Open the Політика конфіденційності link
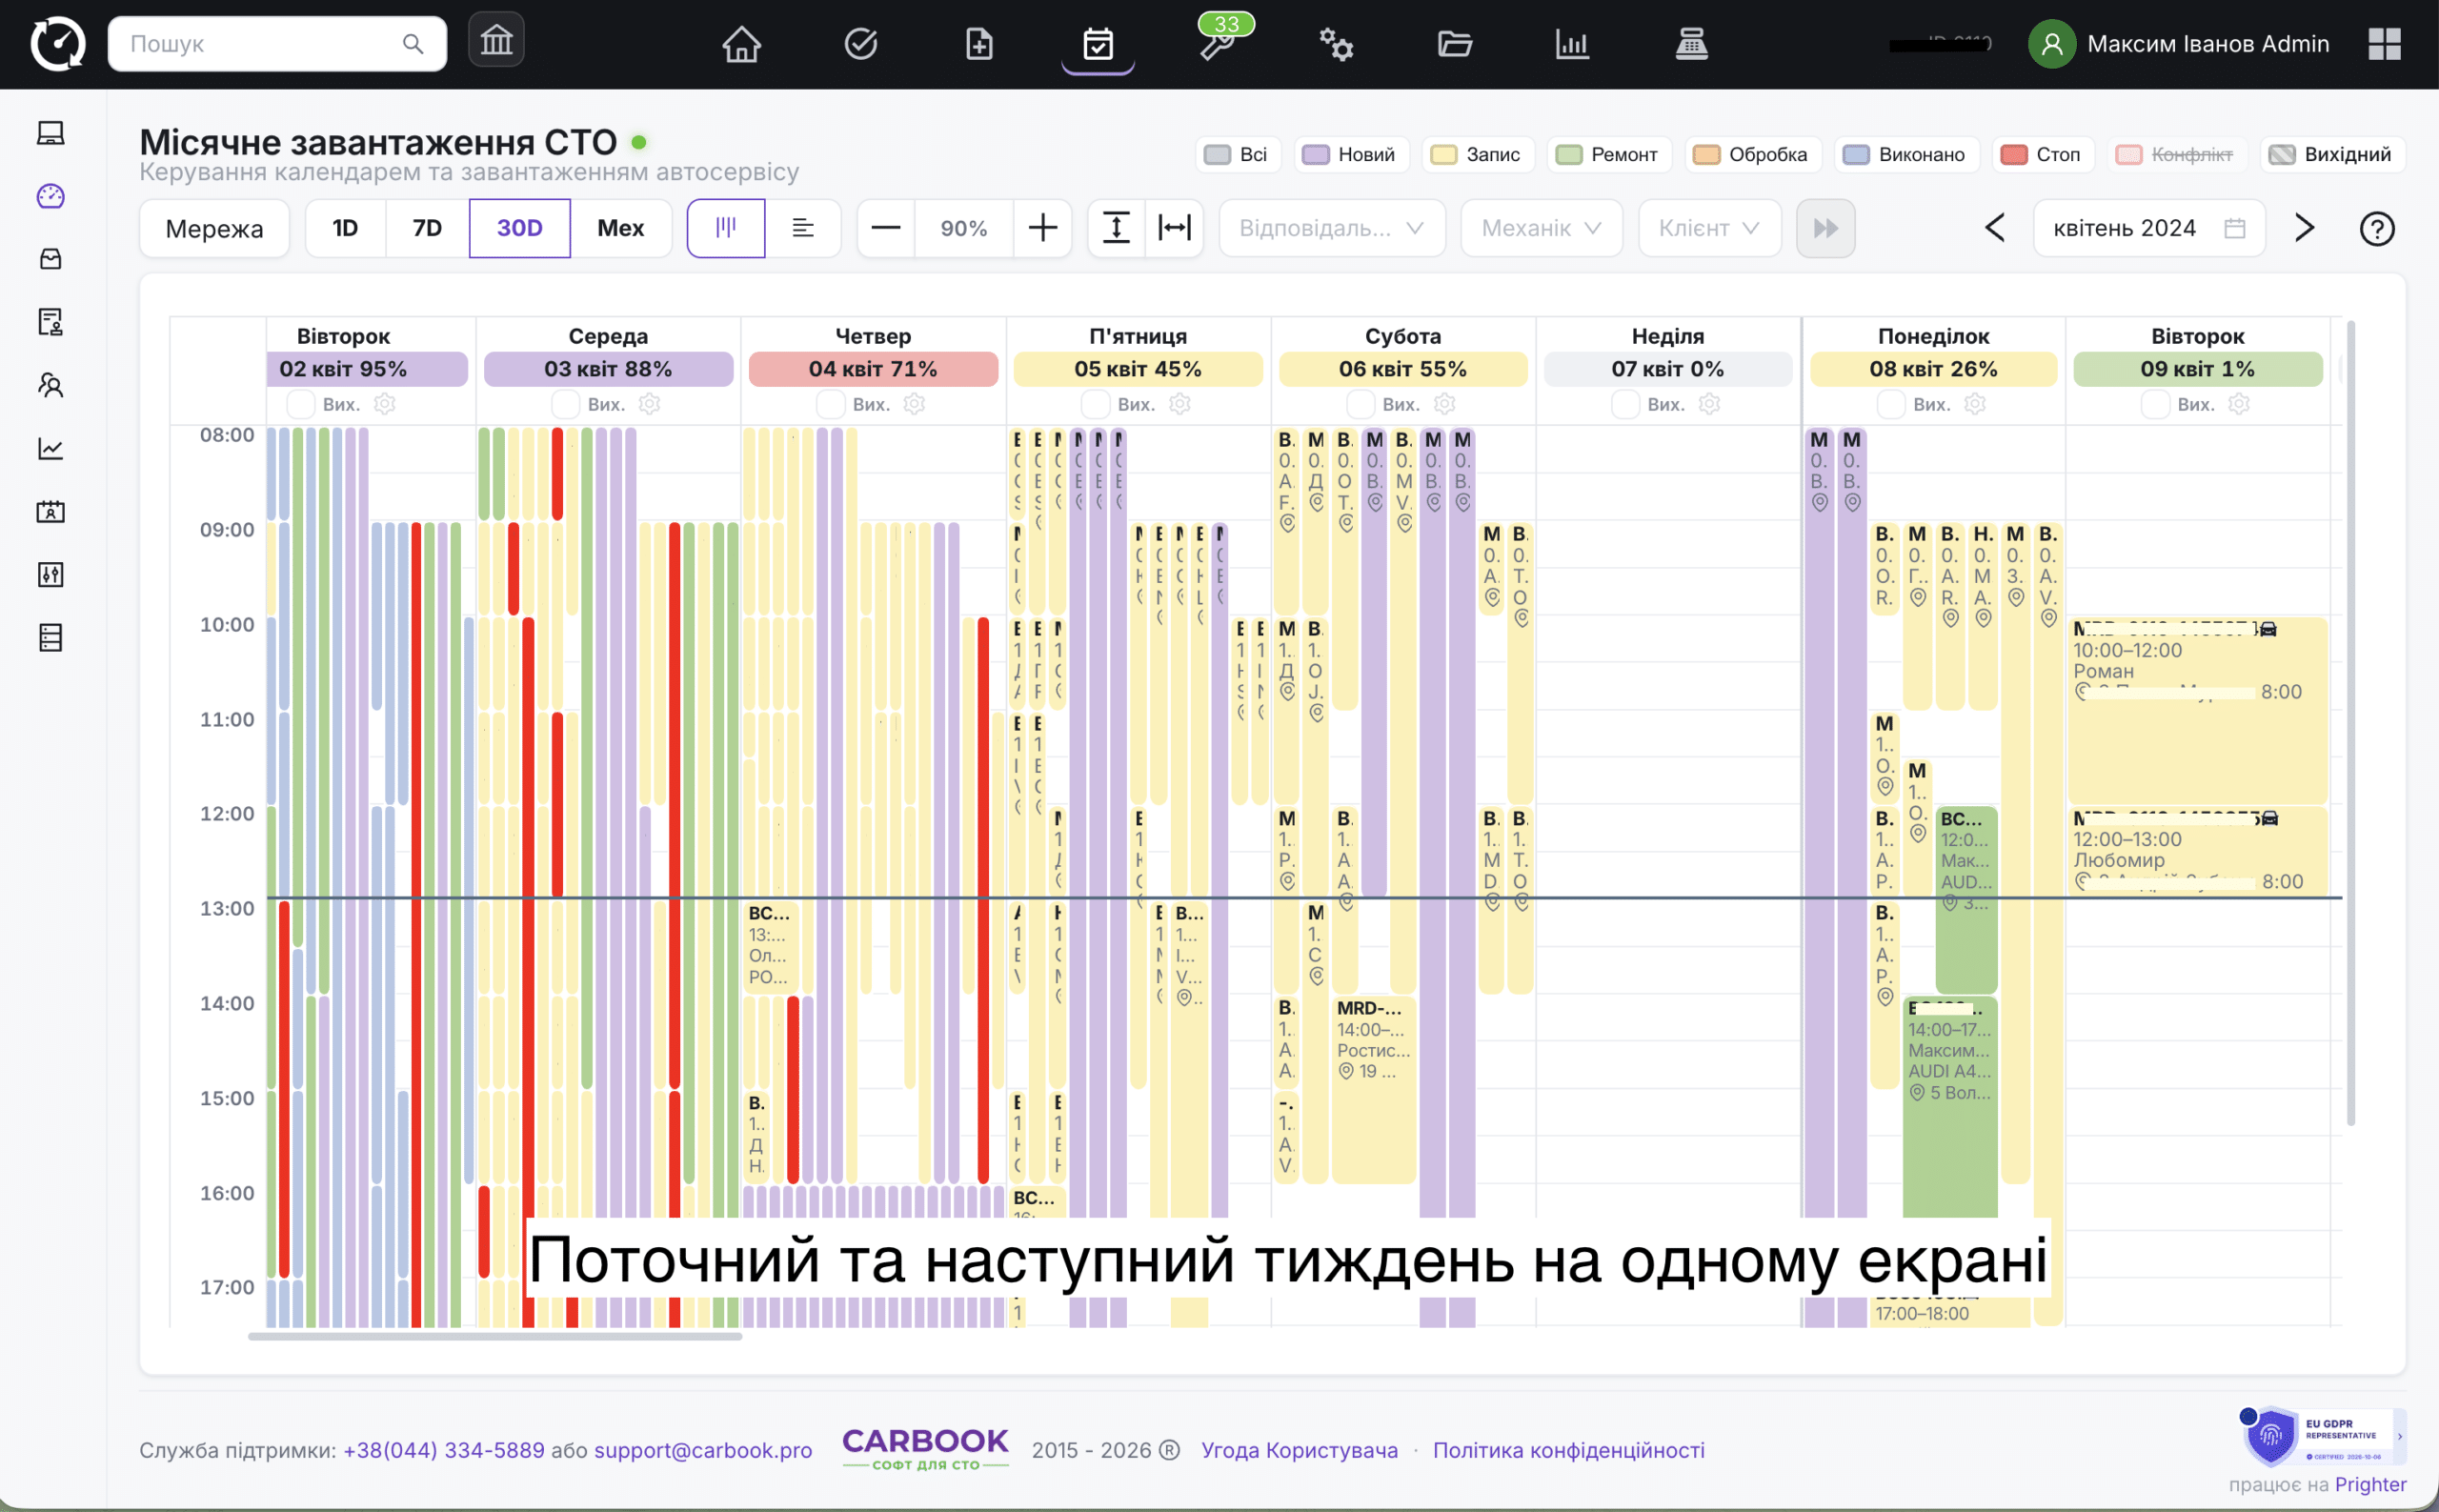Viewport: 2439px width, 1512px height. [1568, 1450]
